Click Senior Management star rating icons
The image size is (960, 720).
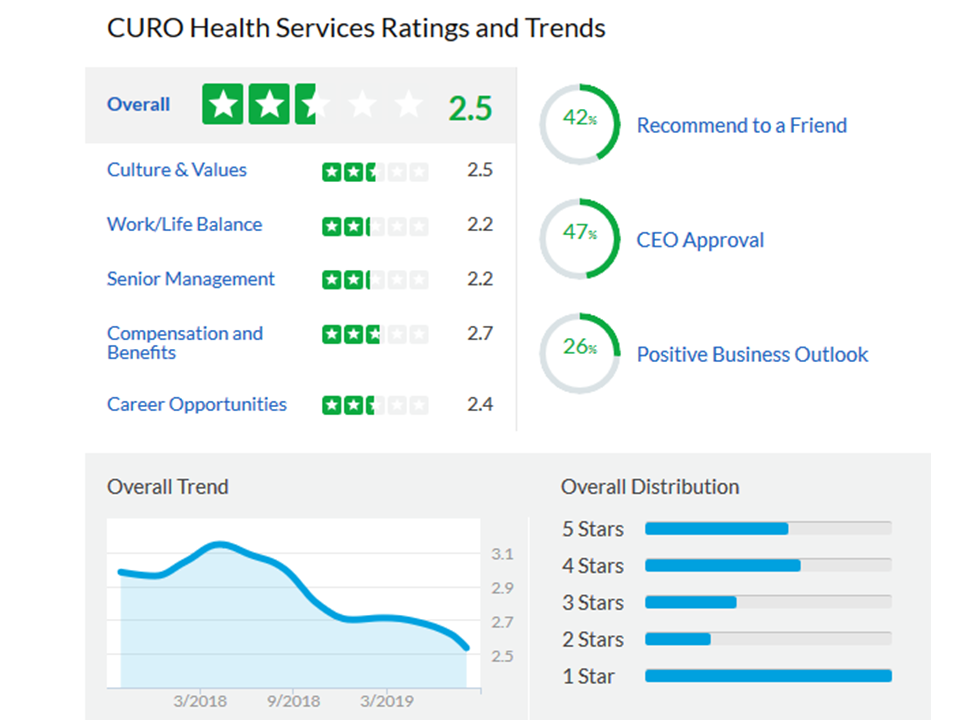click(375, 280)
